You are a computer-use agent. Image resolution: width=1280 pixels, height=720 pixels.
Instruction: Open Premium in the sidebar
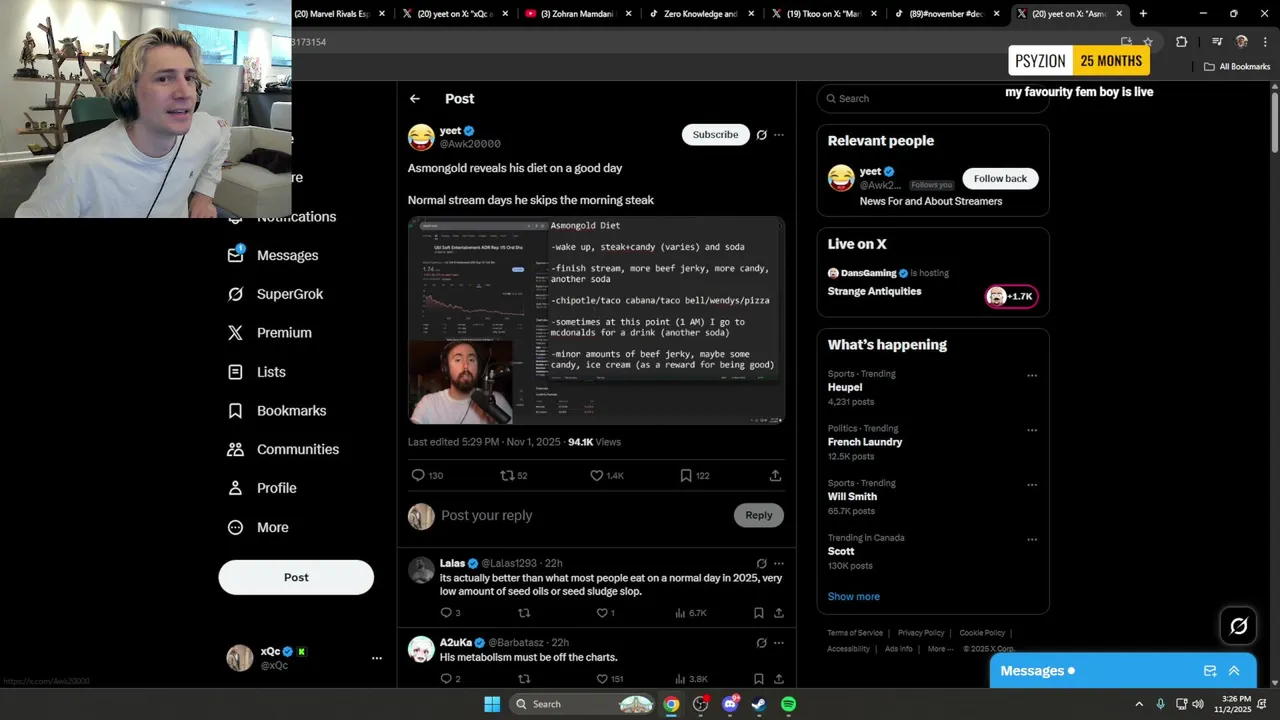(270, 333)
